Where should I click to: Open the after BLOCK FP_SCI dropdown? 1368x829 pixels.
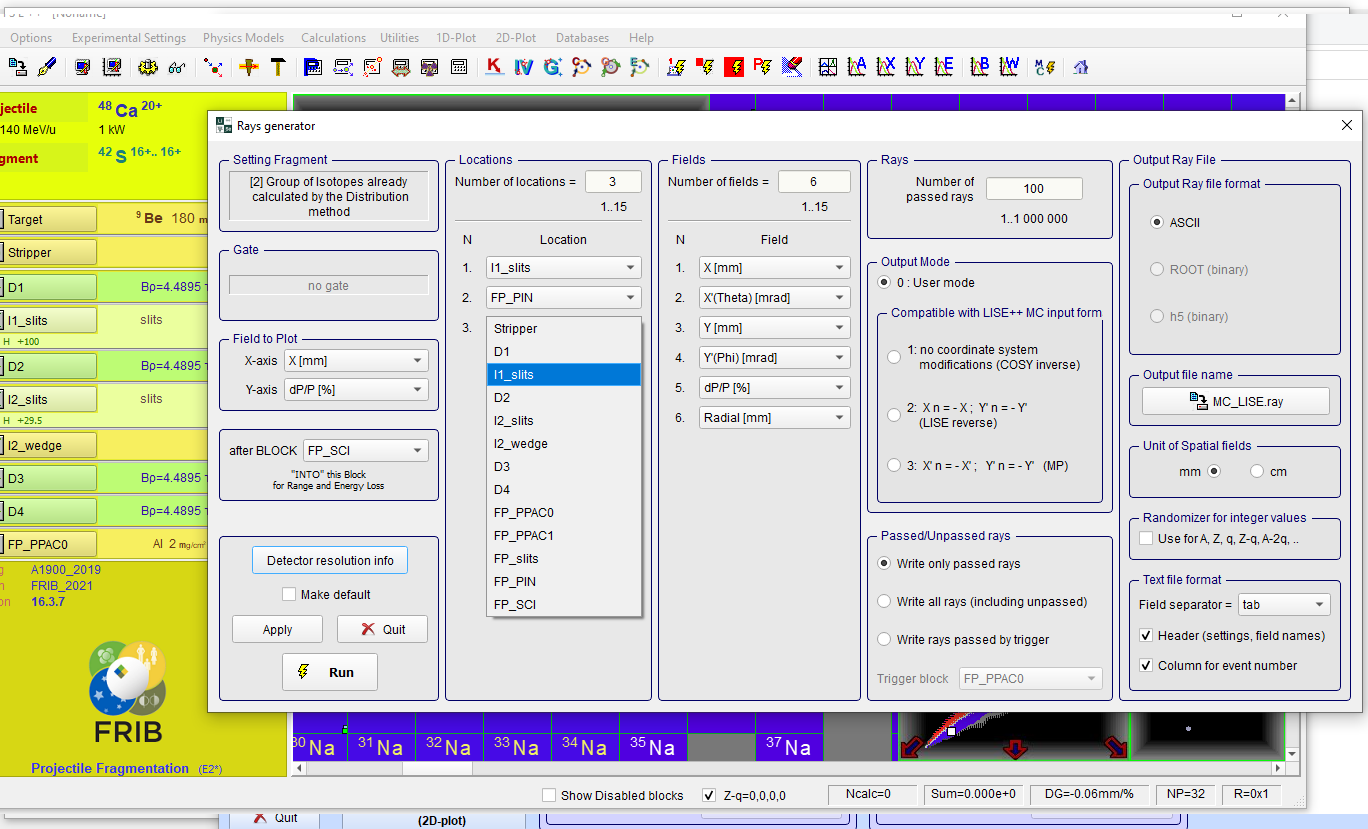[x=365, y=450]
